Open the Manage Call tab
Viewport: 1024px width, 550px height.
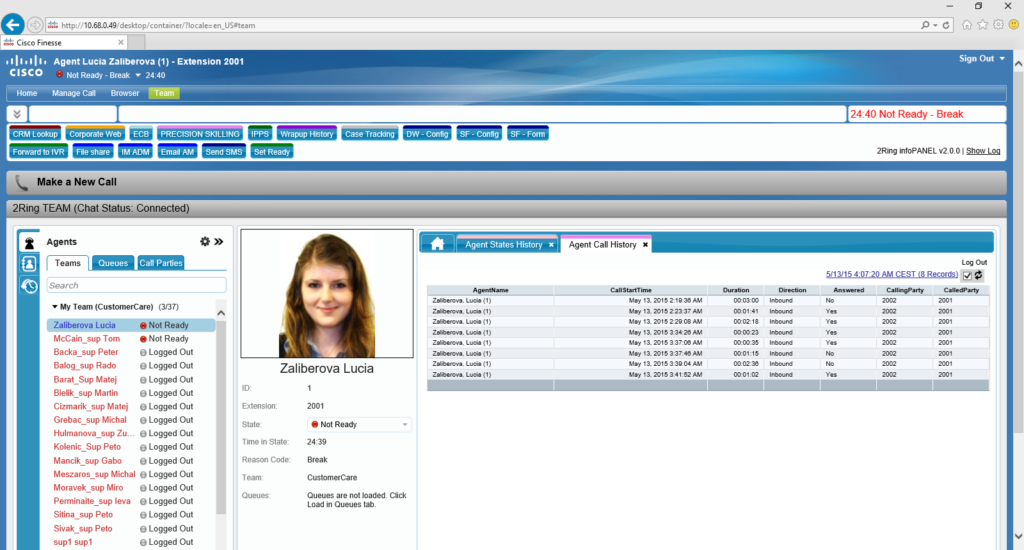pyautogui.click(x=74, y=93)
